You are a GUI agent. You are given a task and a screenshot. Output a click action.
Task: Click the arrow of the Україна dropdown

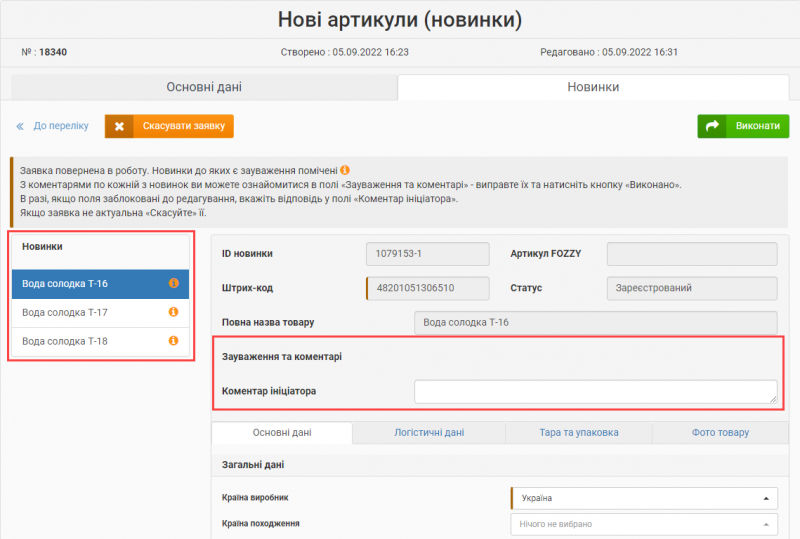[x=766, y=499]
